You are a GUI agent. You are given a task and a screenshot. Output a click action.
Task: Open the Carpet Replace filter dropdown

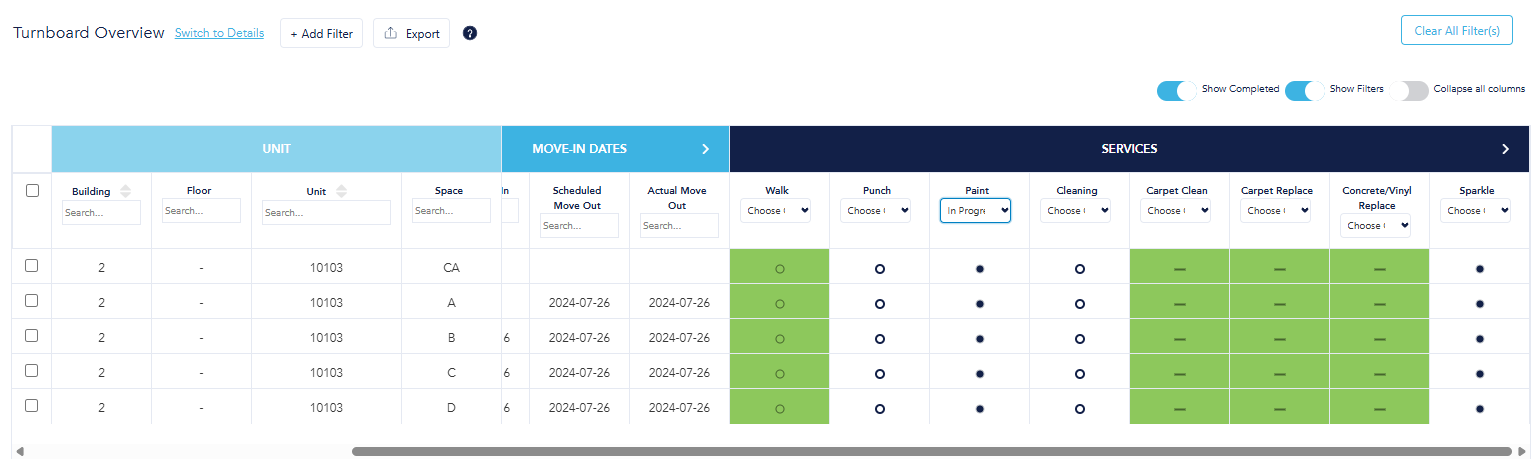[x=1276, y=211]
